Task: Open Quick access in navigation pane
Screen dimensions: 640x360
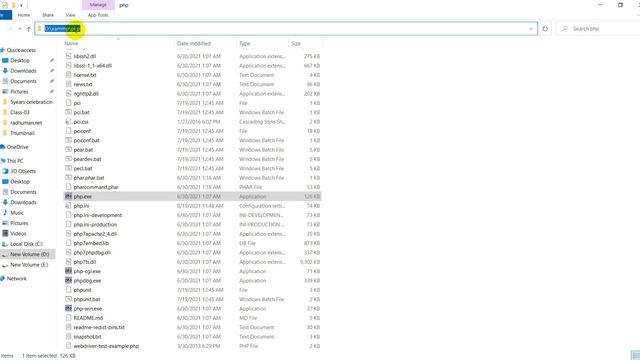Action: (x=21, y=50)
